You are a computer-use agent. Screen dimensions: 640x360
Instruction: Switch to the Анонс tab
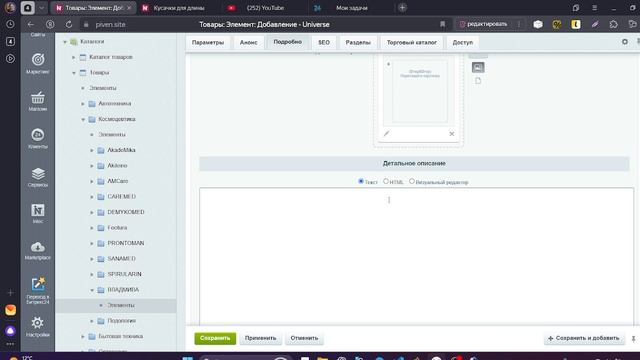tap(248, 42)
